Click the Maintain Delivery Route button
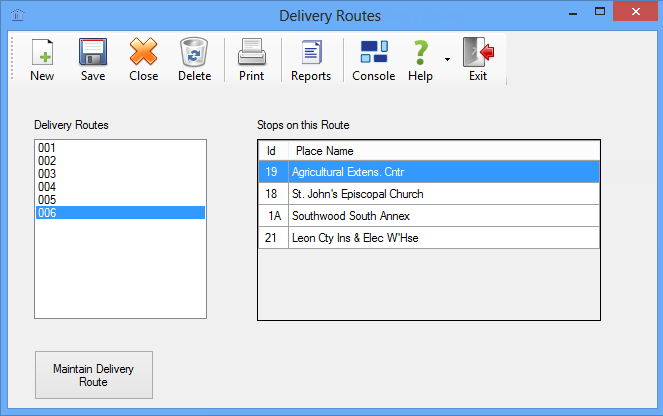663x416 pixels. tap(94, 375)
